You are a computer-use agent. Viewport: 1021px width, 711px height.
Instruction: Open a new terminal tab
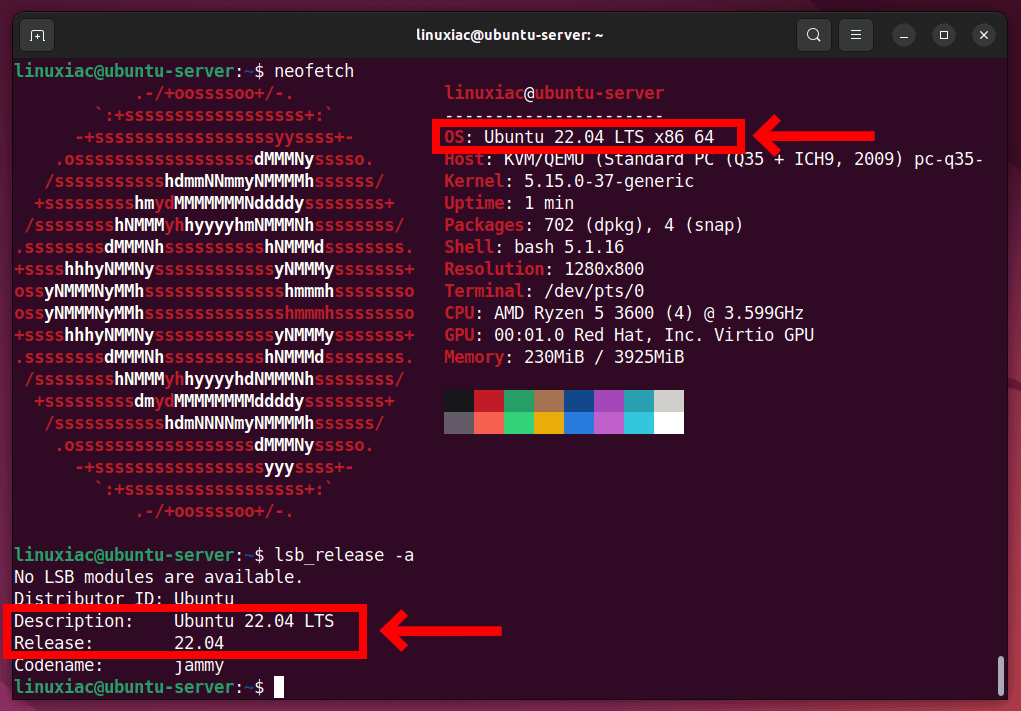coord(37,34)
